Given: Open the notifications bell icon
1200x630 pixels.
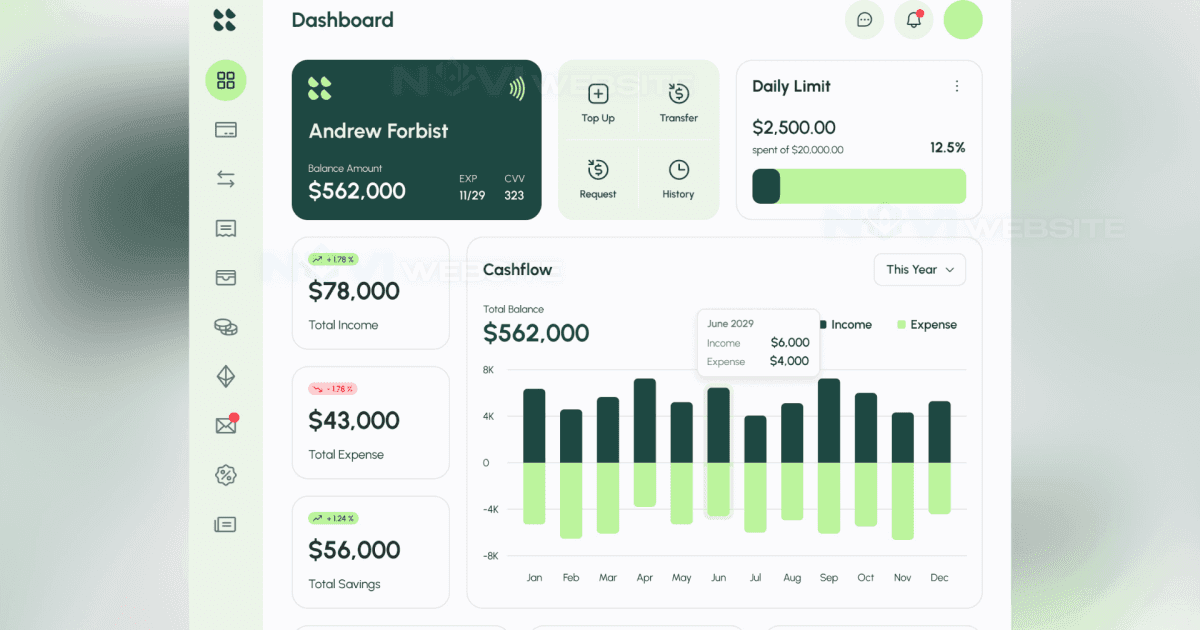Looking at the screenshot, I should click(913, 20).
